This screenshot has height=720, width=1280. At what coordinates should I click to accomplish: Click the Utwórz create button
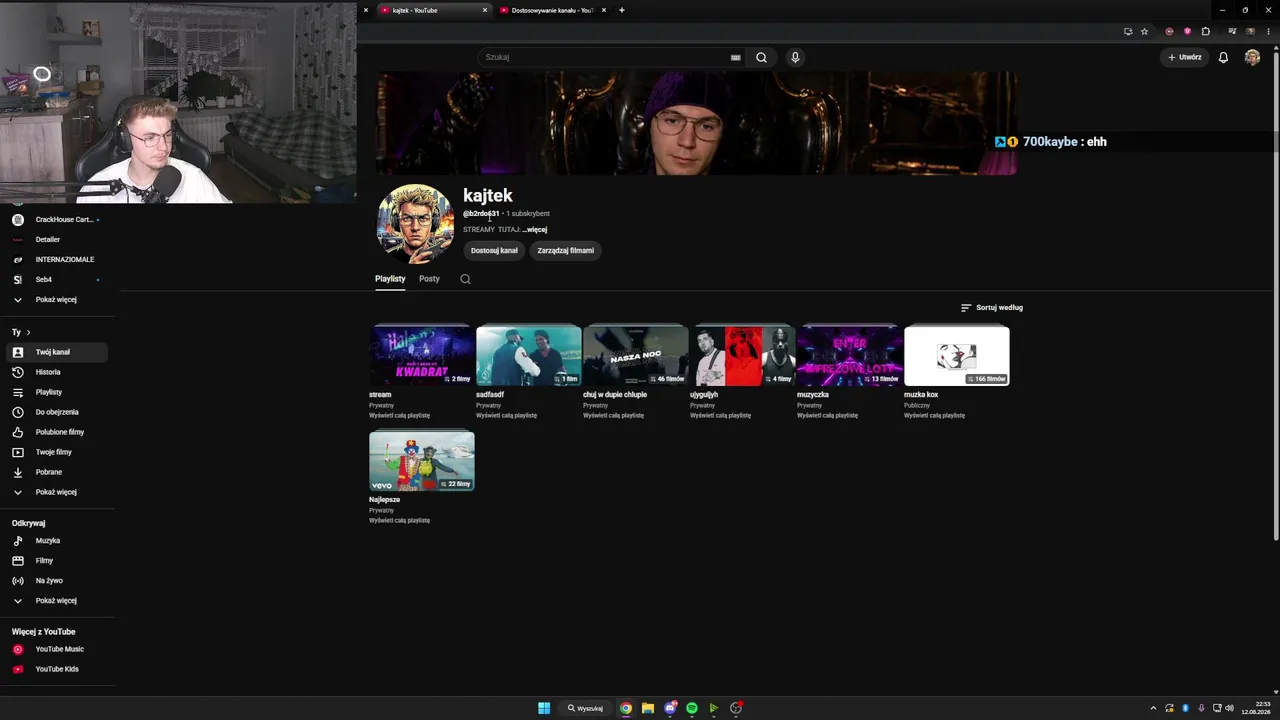tap(1185, 57)
